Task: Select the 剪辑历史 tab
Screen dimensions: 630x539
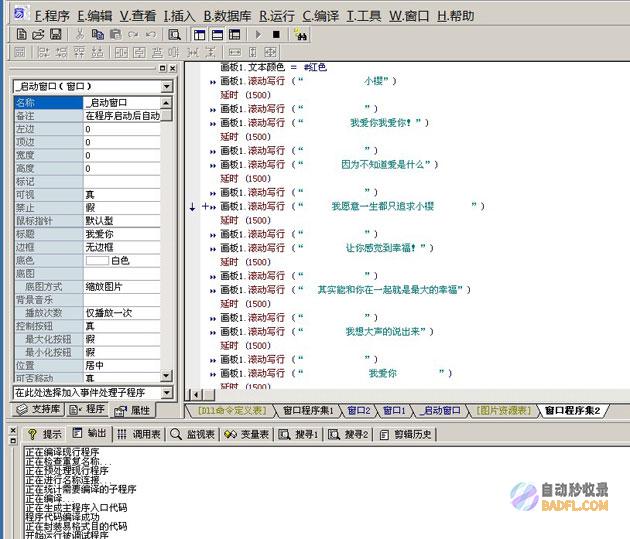Action: coord(406,434)
